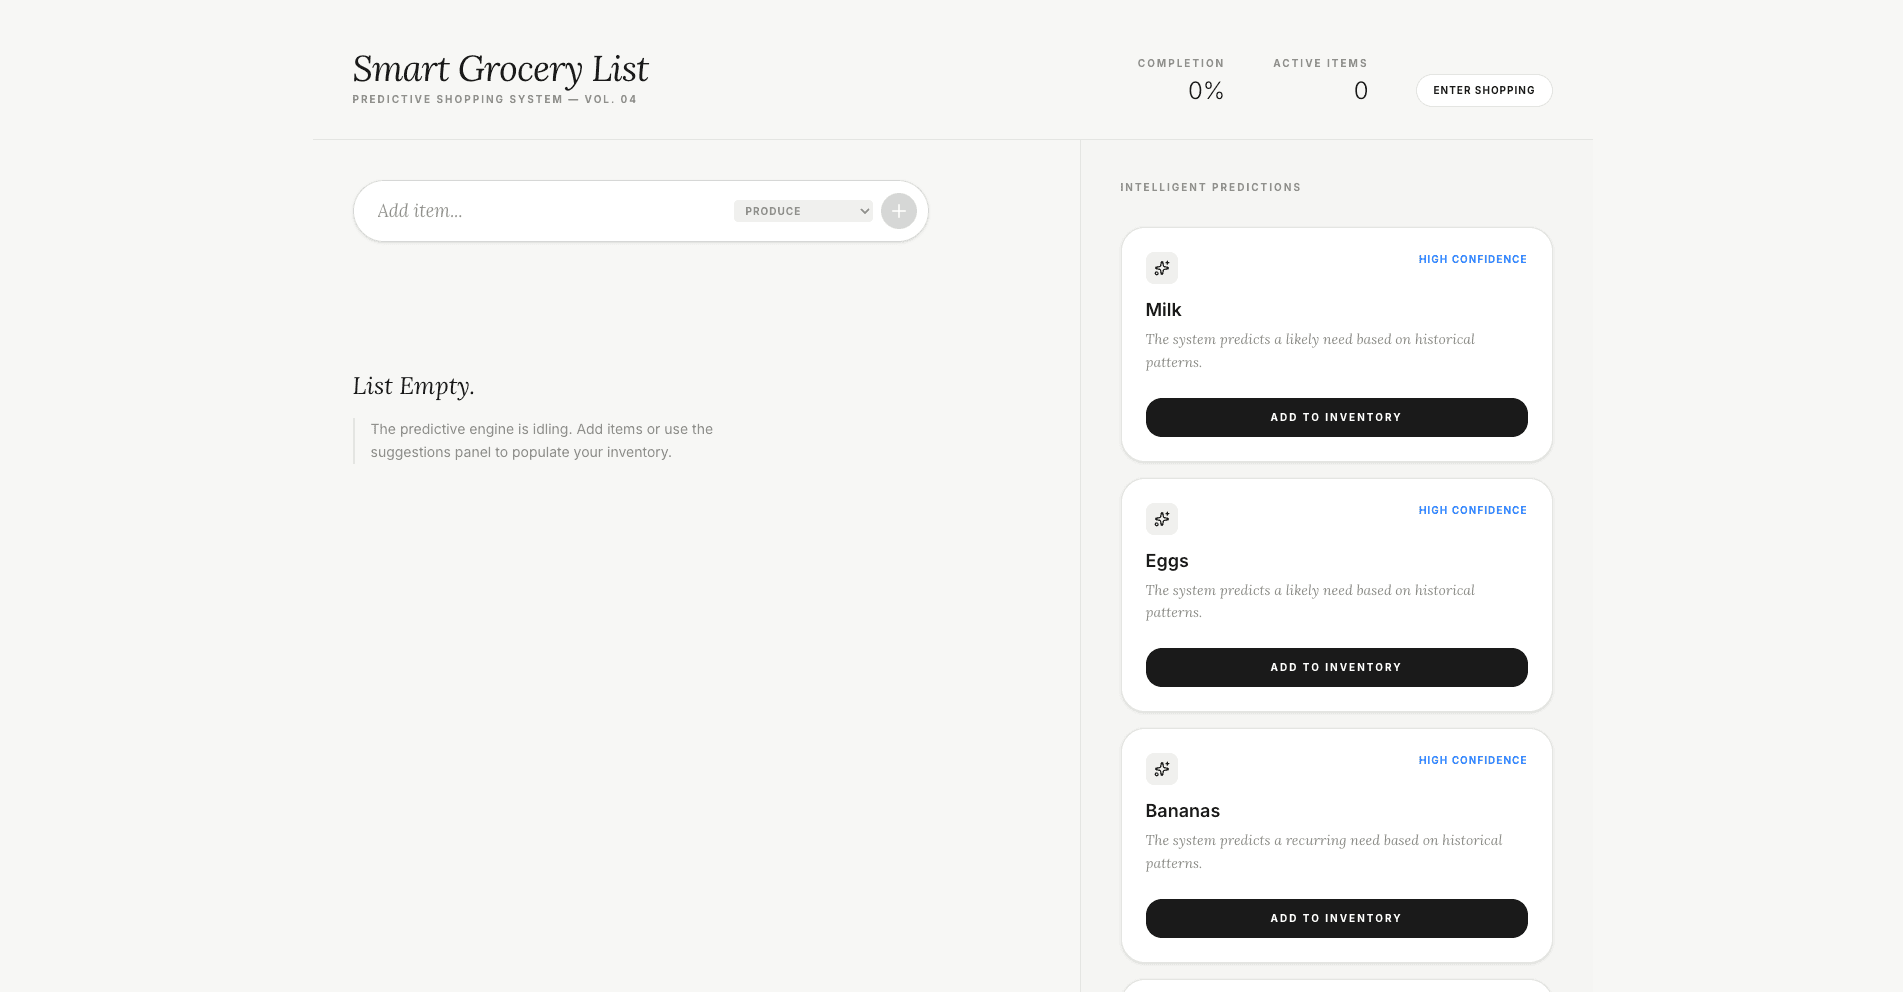Click the Smart Grocery List title
The image size is (1903, 992).
(500, 69)
